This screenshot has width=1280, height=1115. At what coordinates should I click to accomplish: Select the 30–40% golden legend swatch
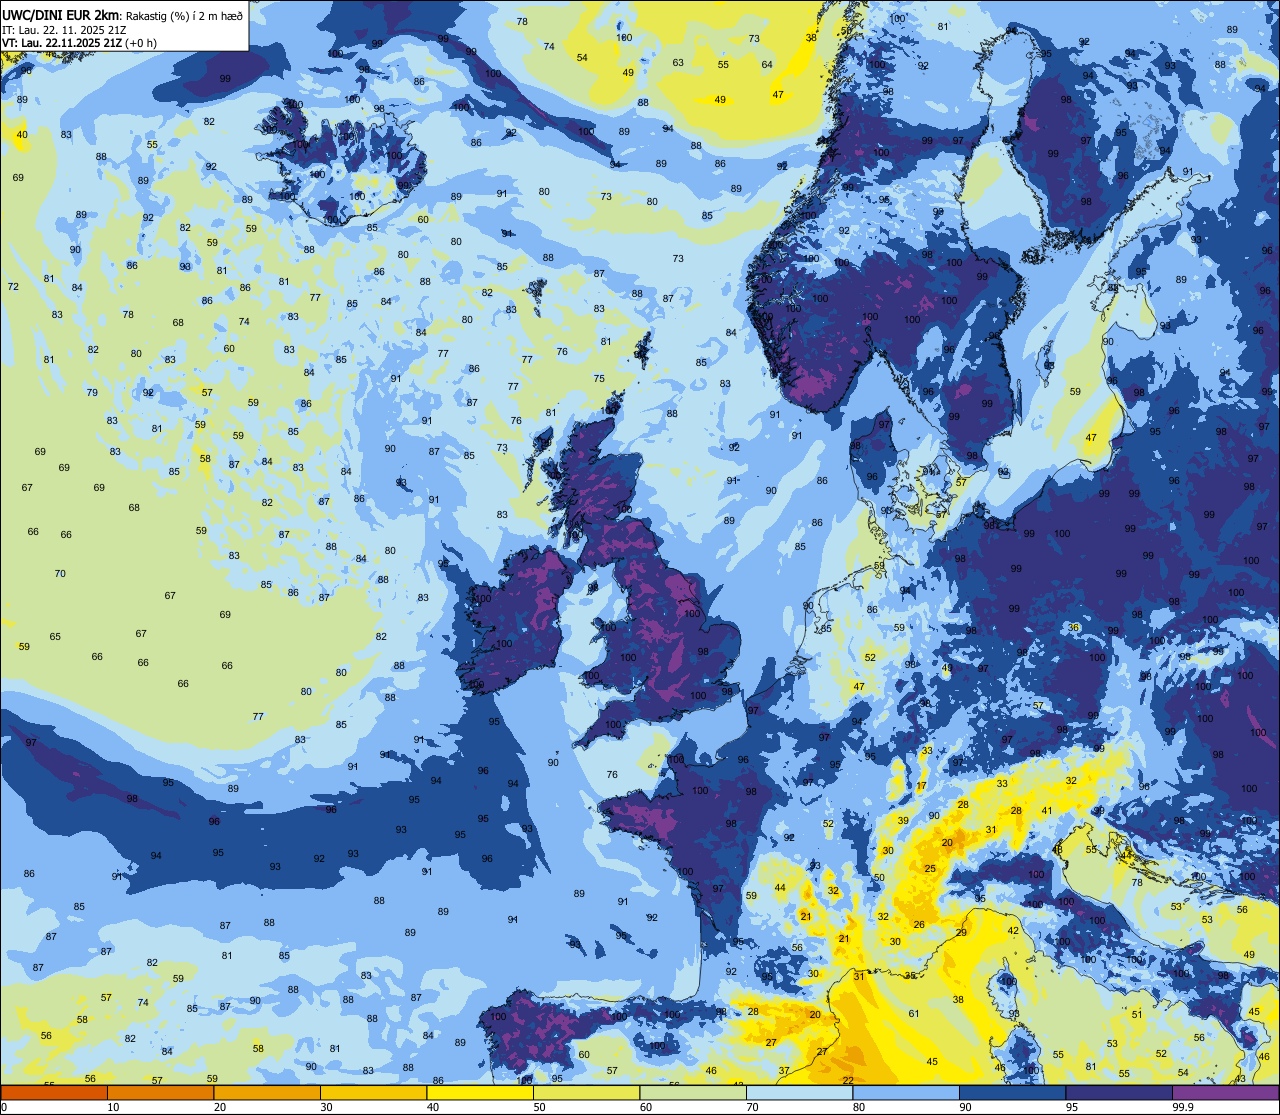pos(373,1093)
